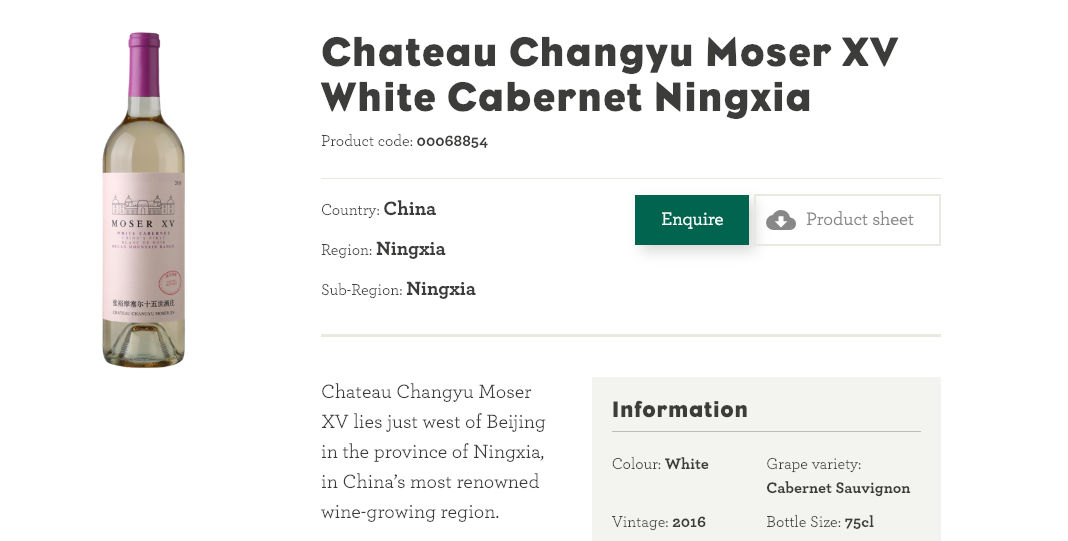The image size is (1068, 541).
Task: Click the Chateau Changyu Moser XV title
Action: click(609, 74)
